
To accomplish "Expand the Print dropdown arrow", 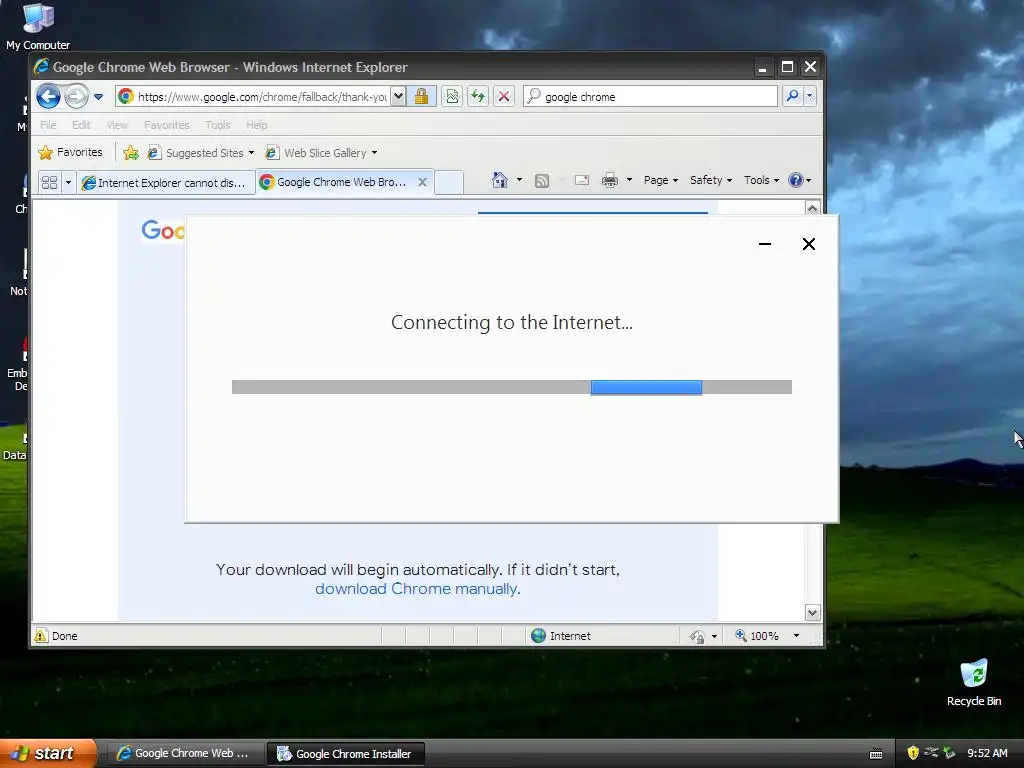I will click(x=630, y=180).
